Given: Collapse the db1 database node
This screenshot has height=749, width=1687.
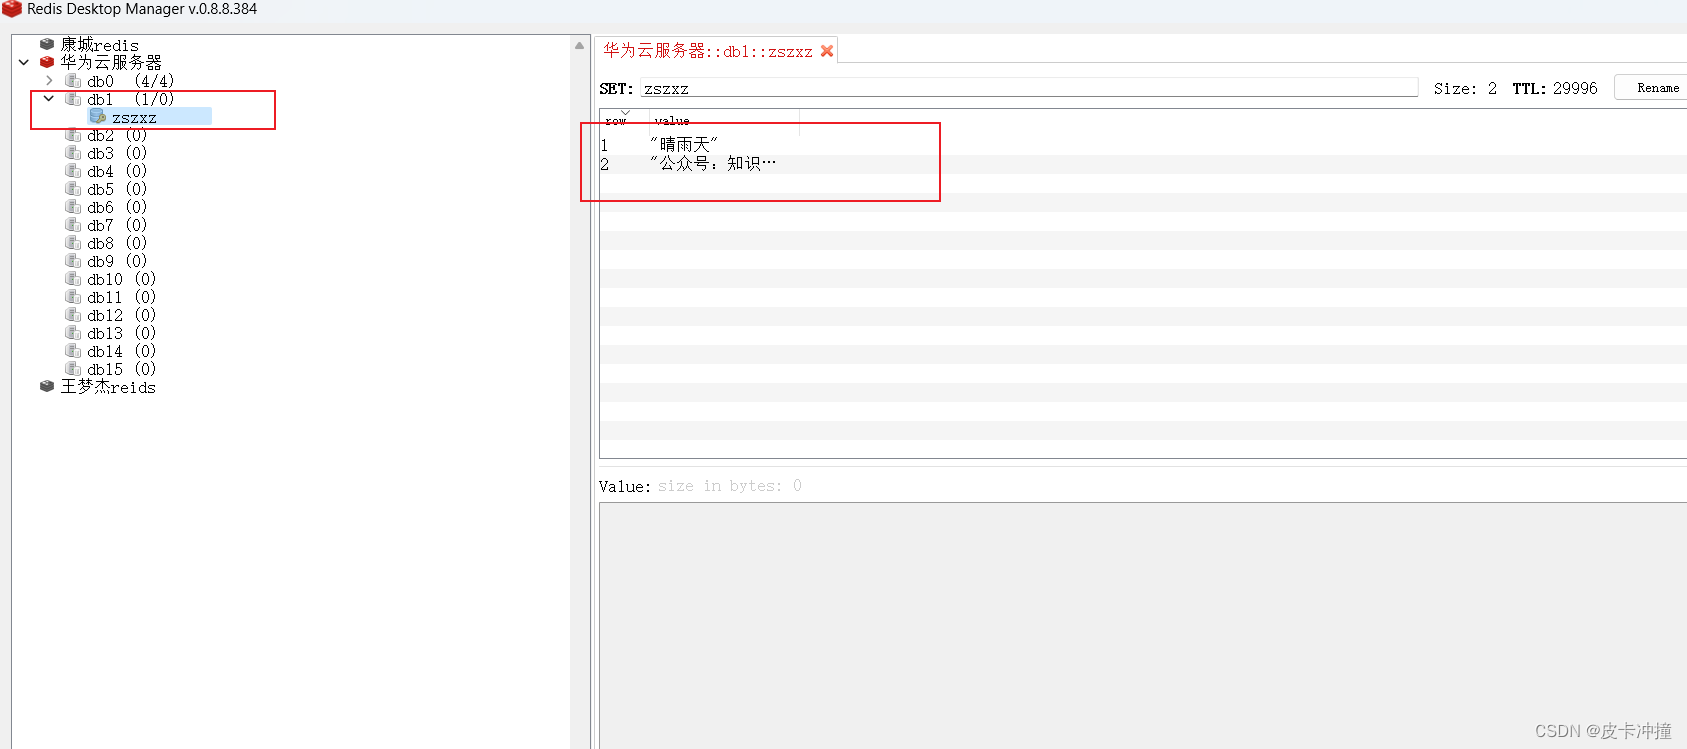Looking at the screenshot, I should point(49,98).
